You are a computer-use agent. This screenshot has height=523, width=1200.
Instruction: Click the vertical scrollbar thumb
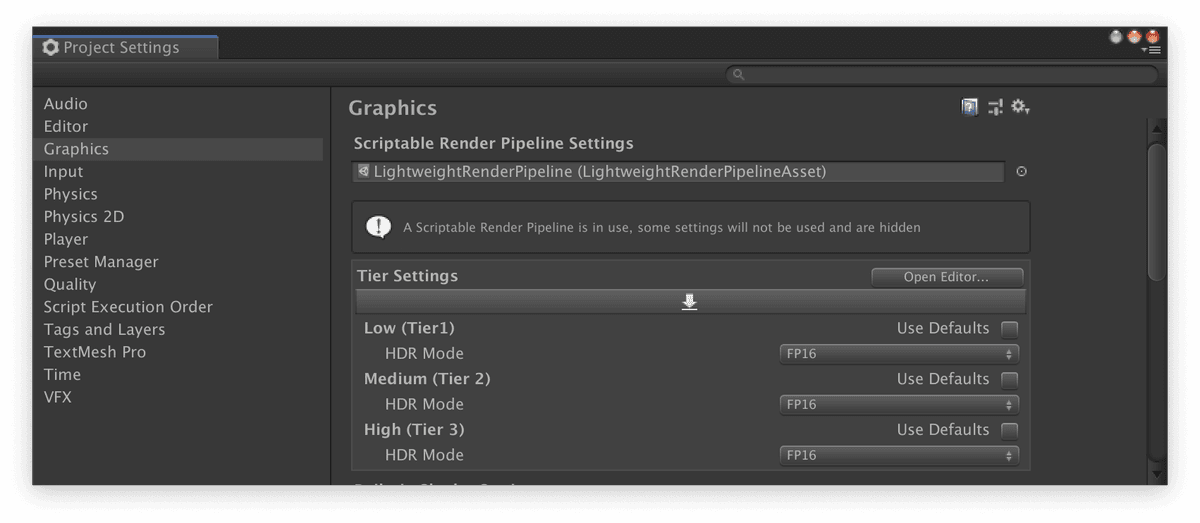(x=1156, y=210)
